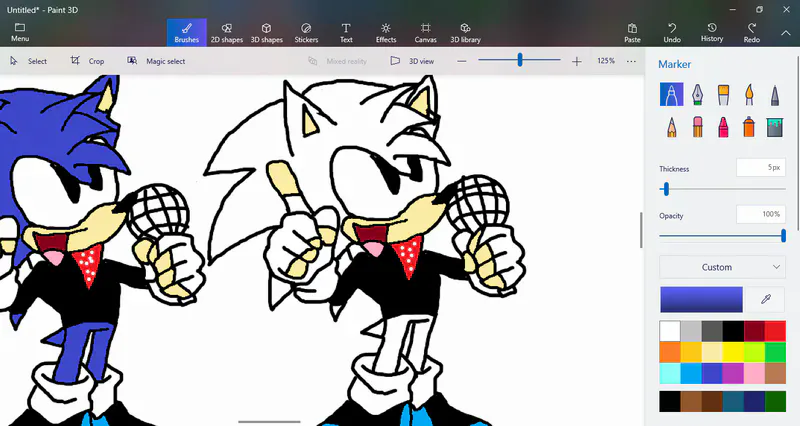800x426 pixels.
Task: Open the Effects tab
Action: point(386,33)
